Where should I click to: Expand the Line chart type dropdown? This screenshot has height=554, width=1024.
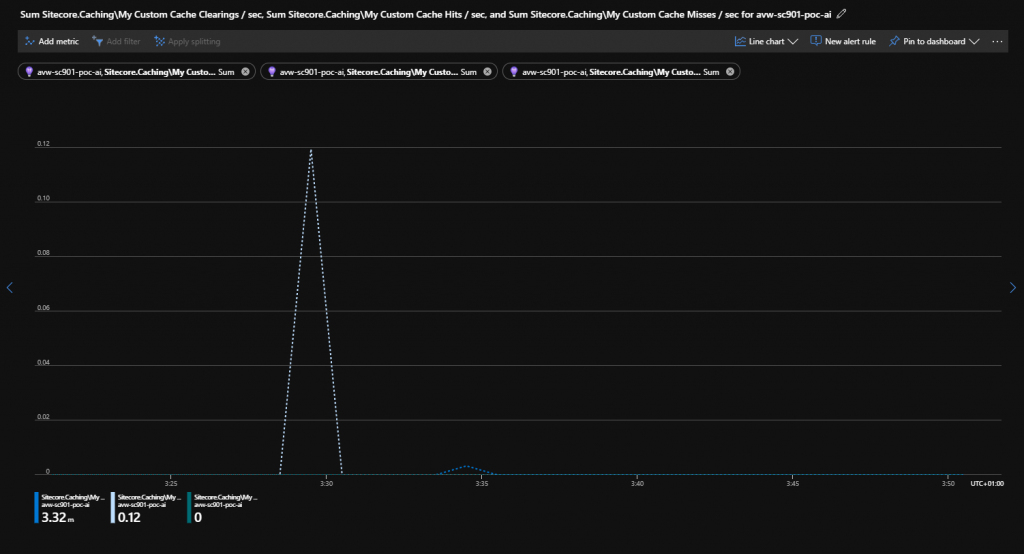[765, 42]
